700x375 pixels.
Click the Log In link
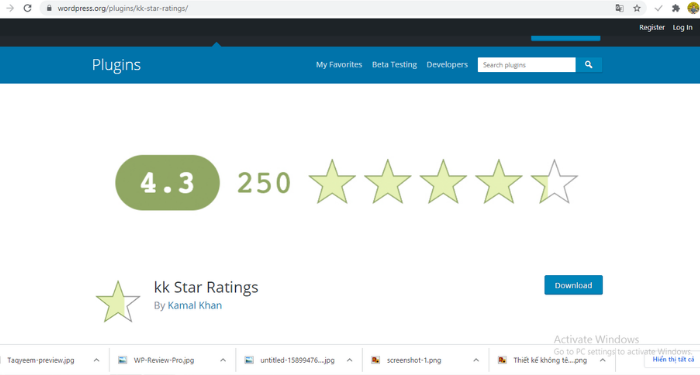(683, 28)
